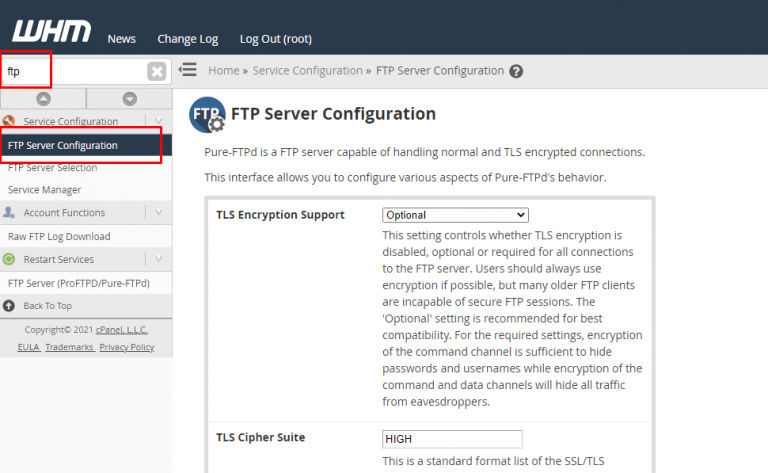Click Log Out (root)
768x473 pixels.
(276, 39)
